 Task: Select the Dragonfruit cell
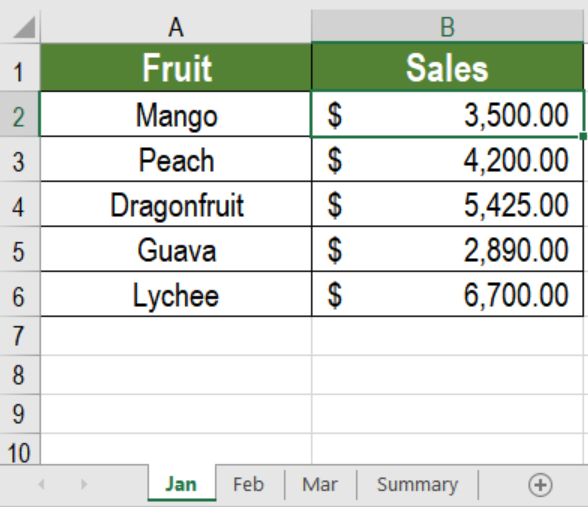176,204
